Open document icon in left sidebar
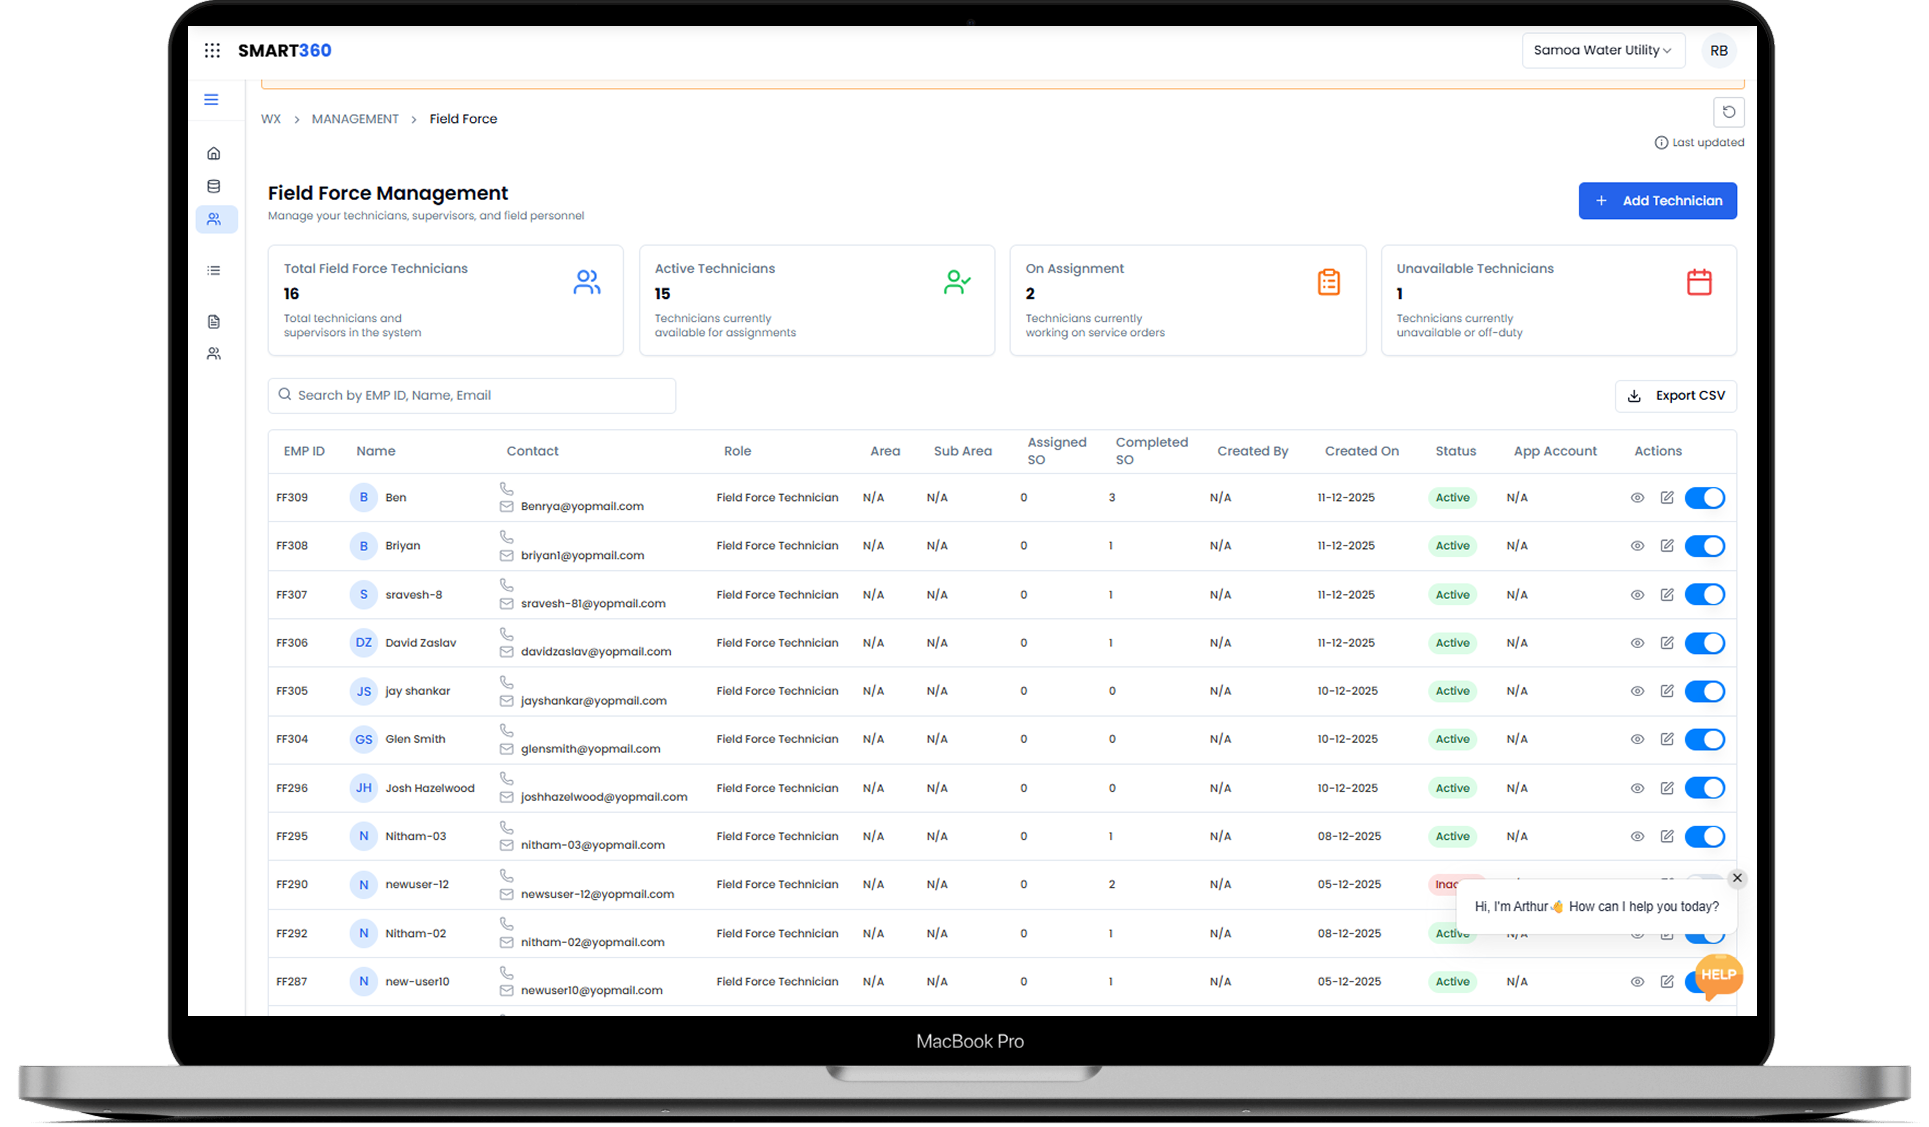Viewport: 1929px width, 1127px height. [213, 322]
